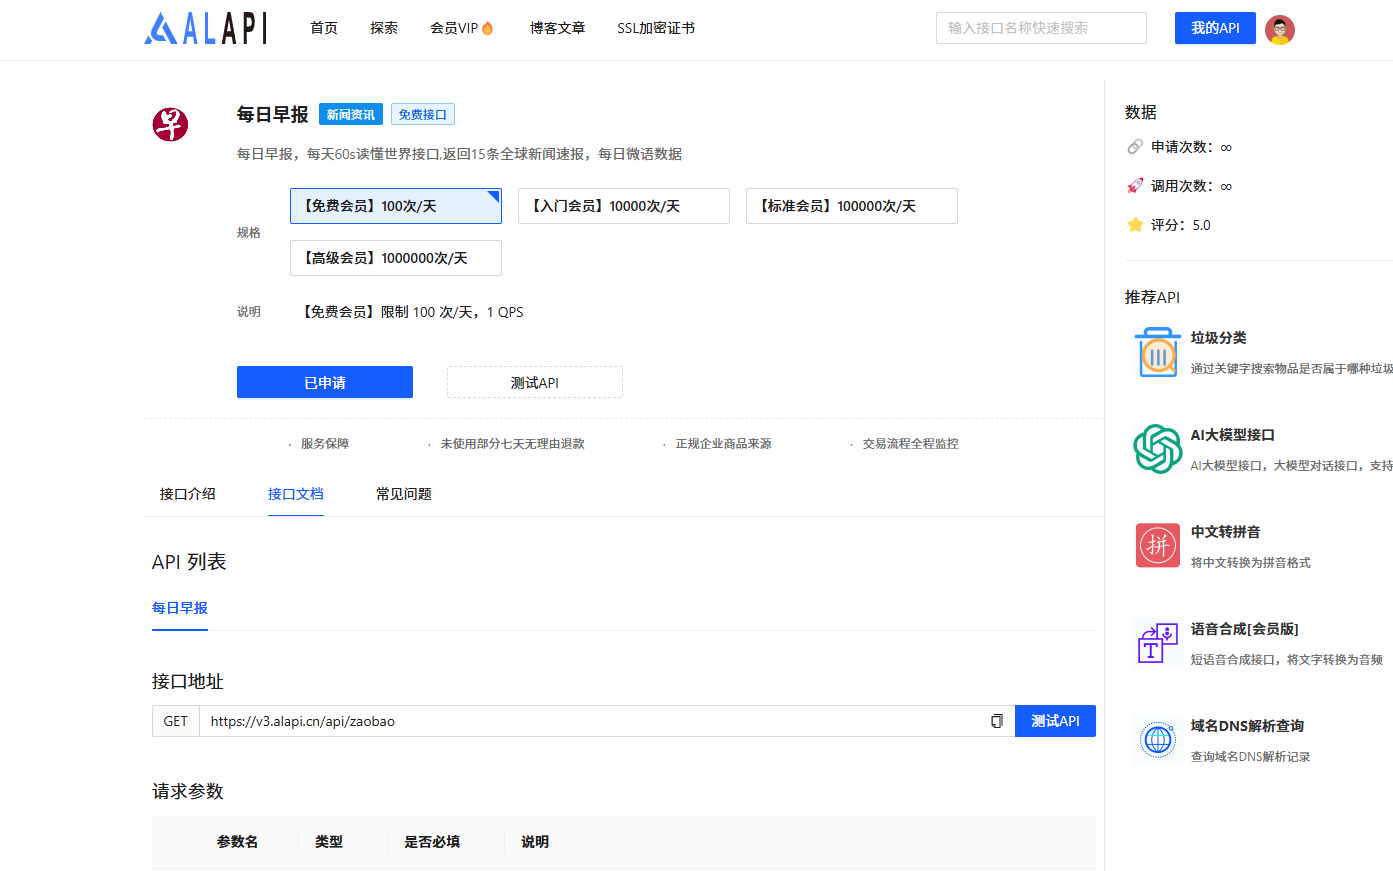Switch to the 接口介绍 tab

(x=188, y=493)
